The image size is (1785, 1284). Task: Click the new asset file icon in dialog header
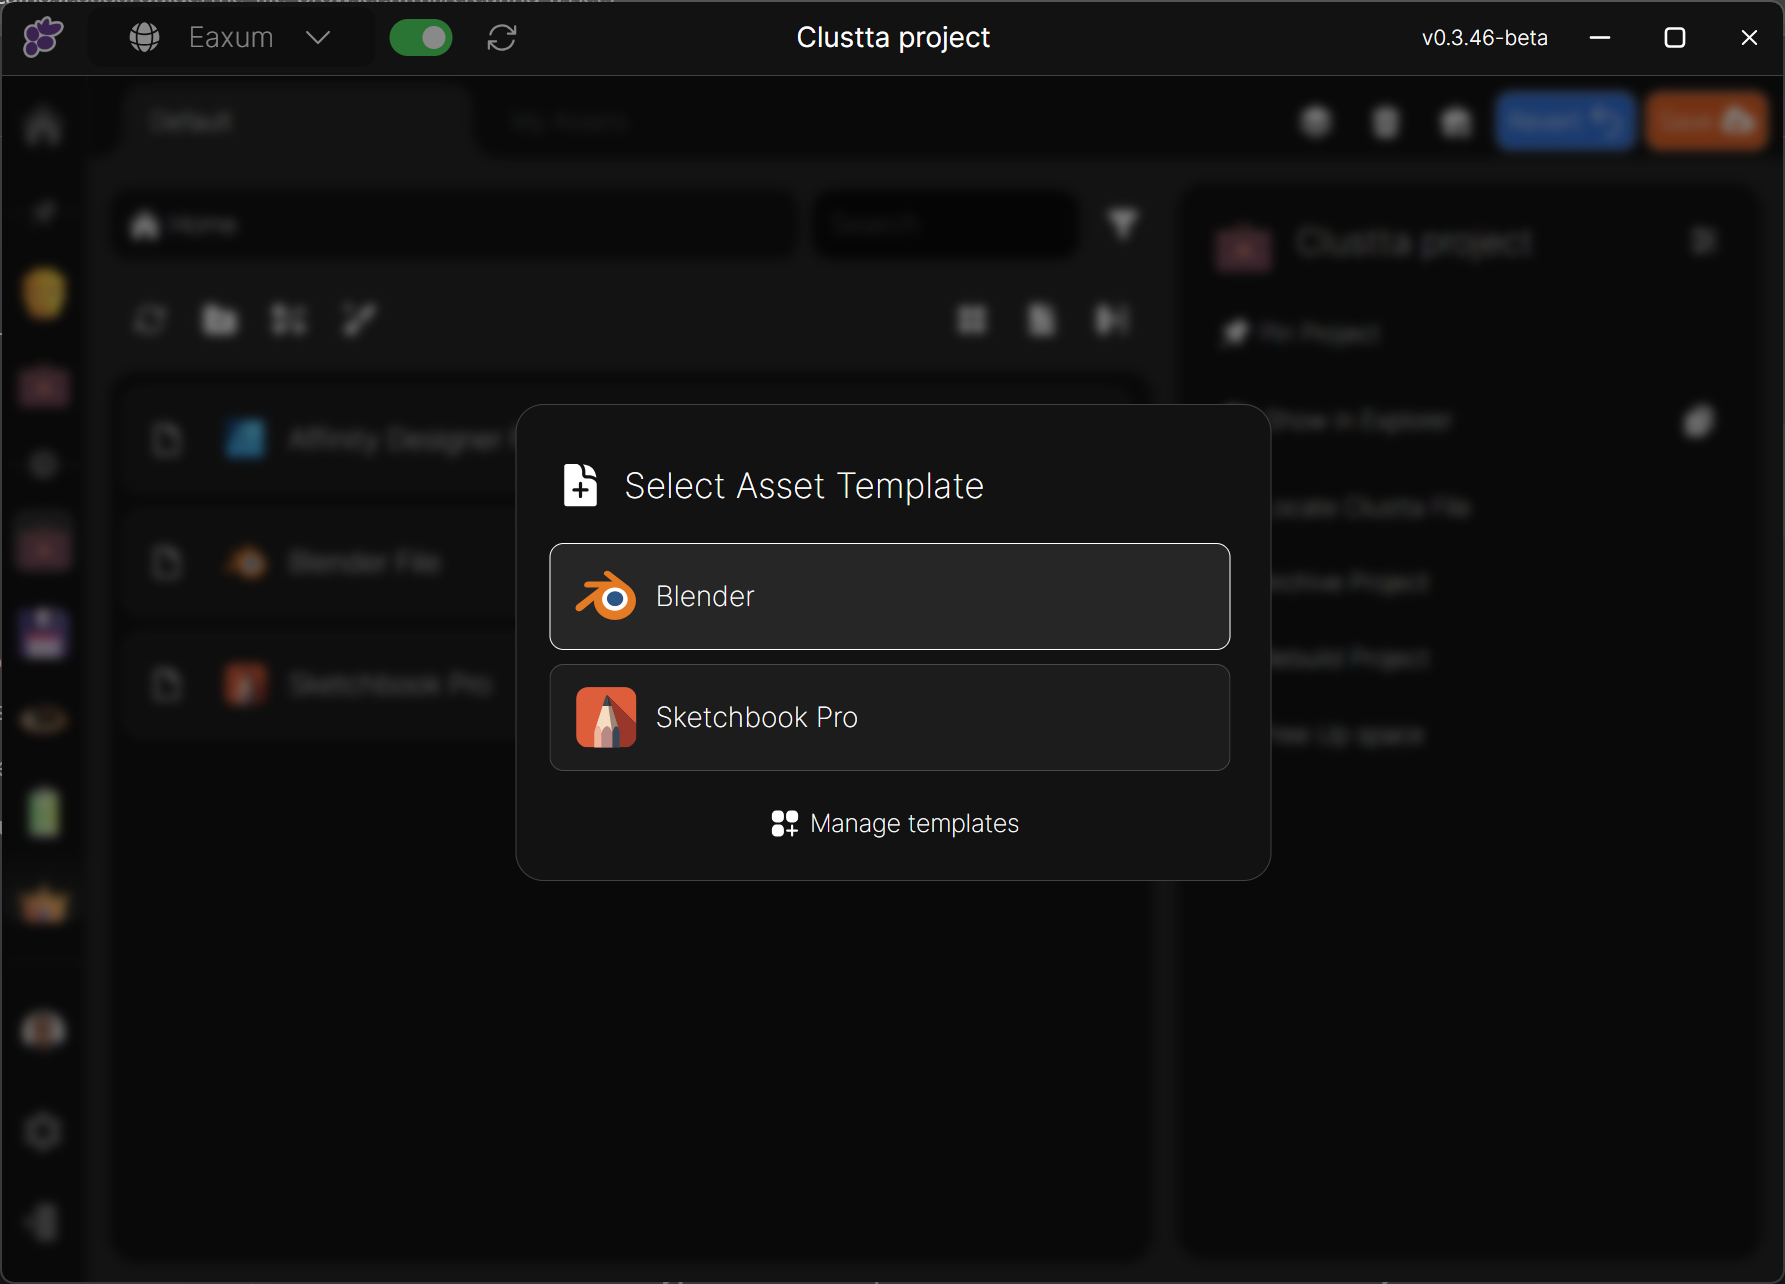pyautogui.click(x=580, y=485)
